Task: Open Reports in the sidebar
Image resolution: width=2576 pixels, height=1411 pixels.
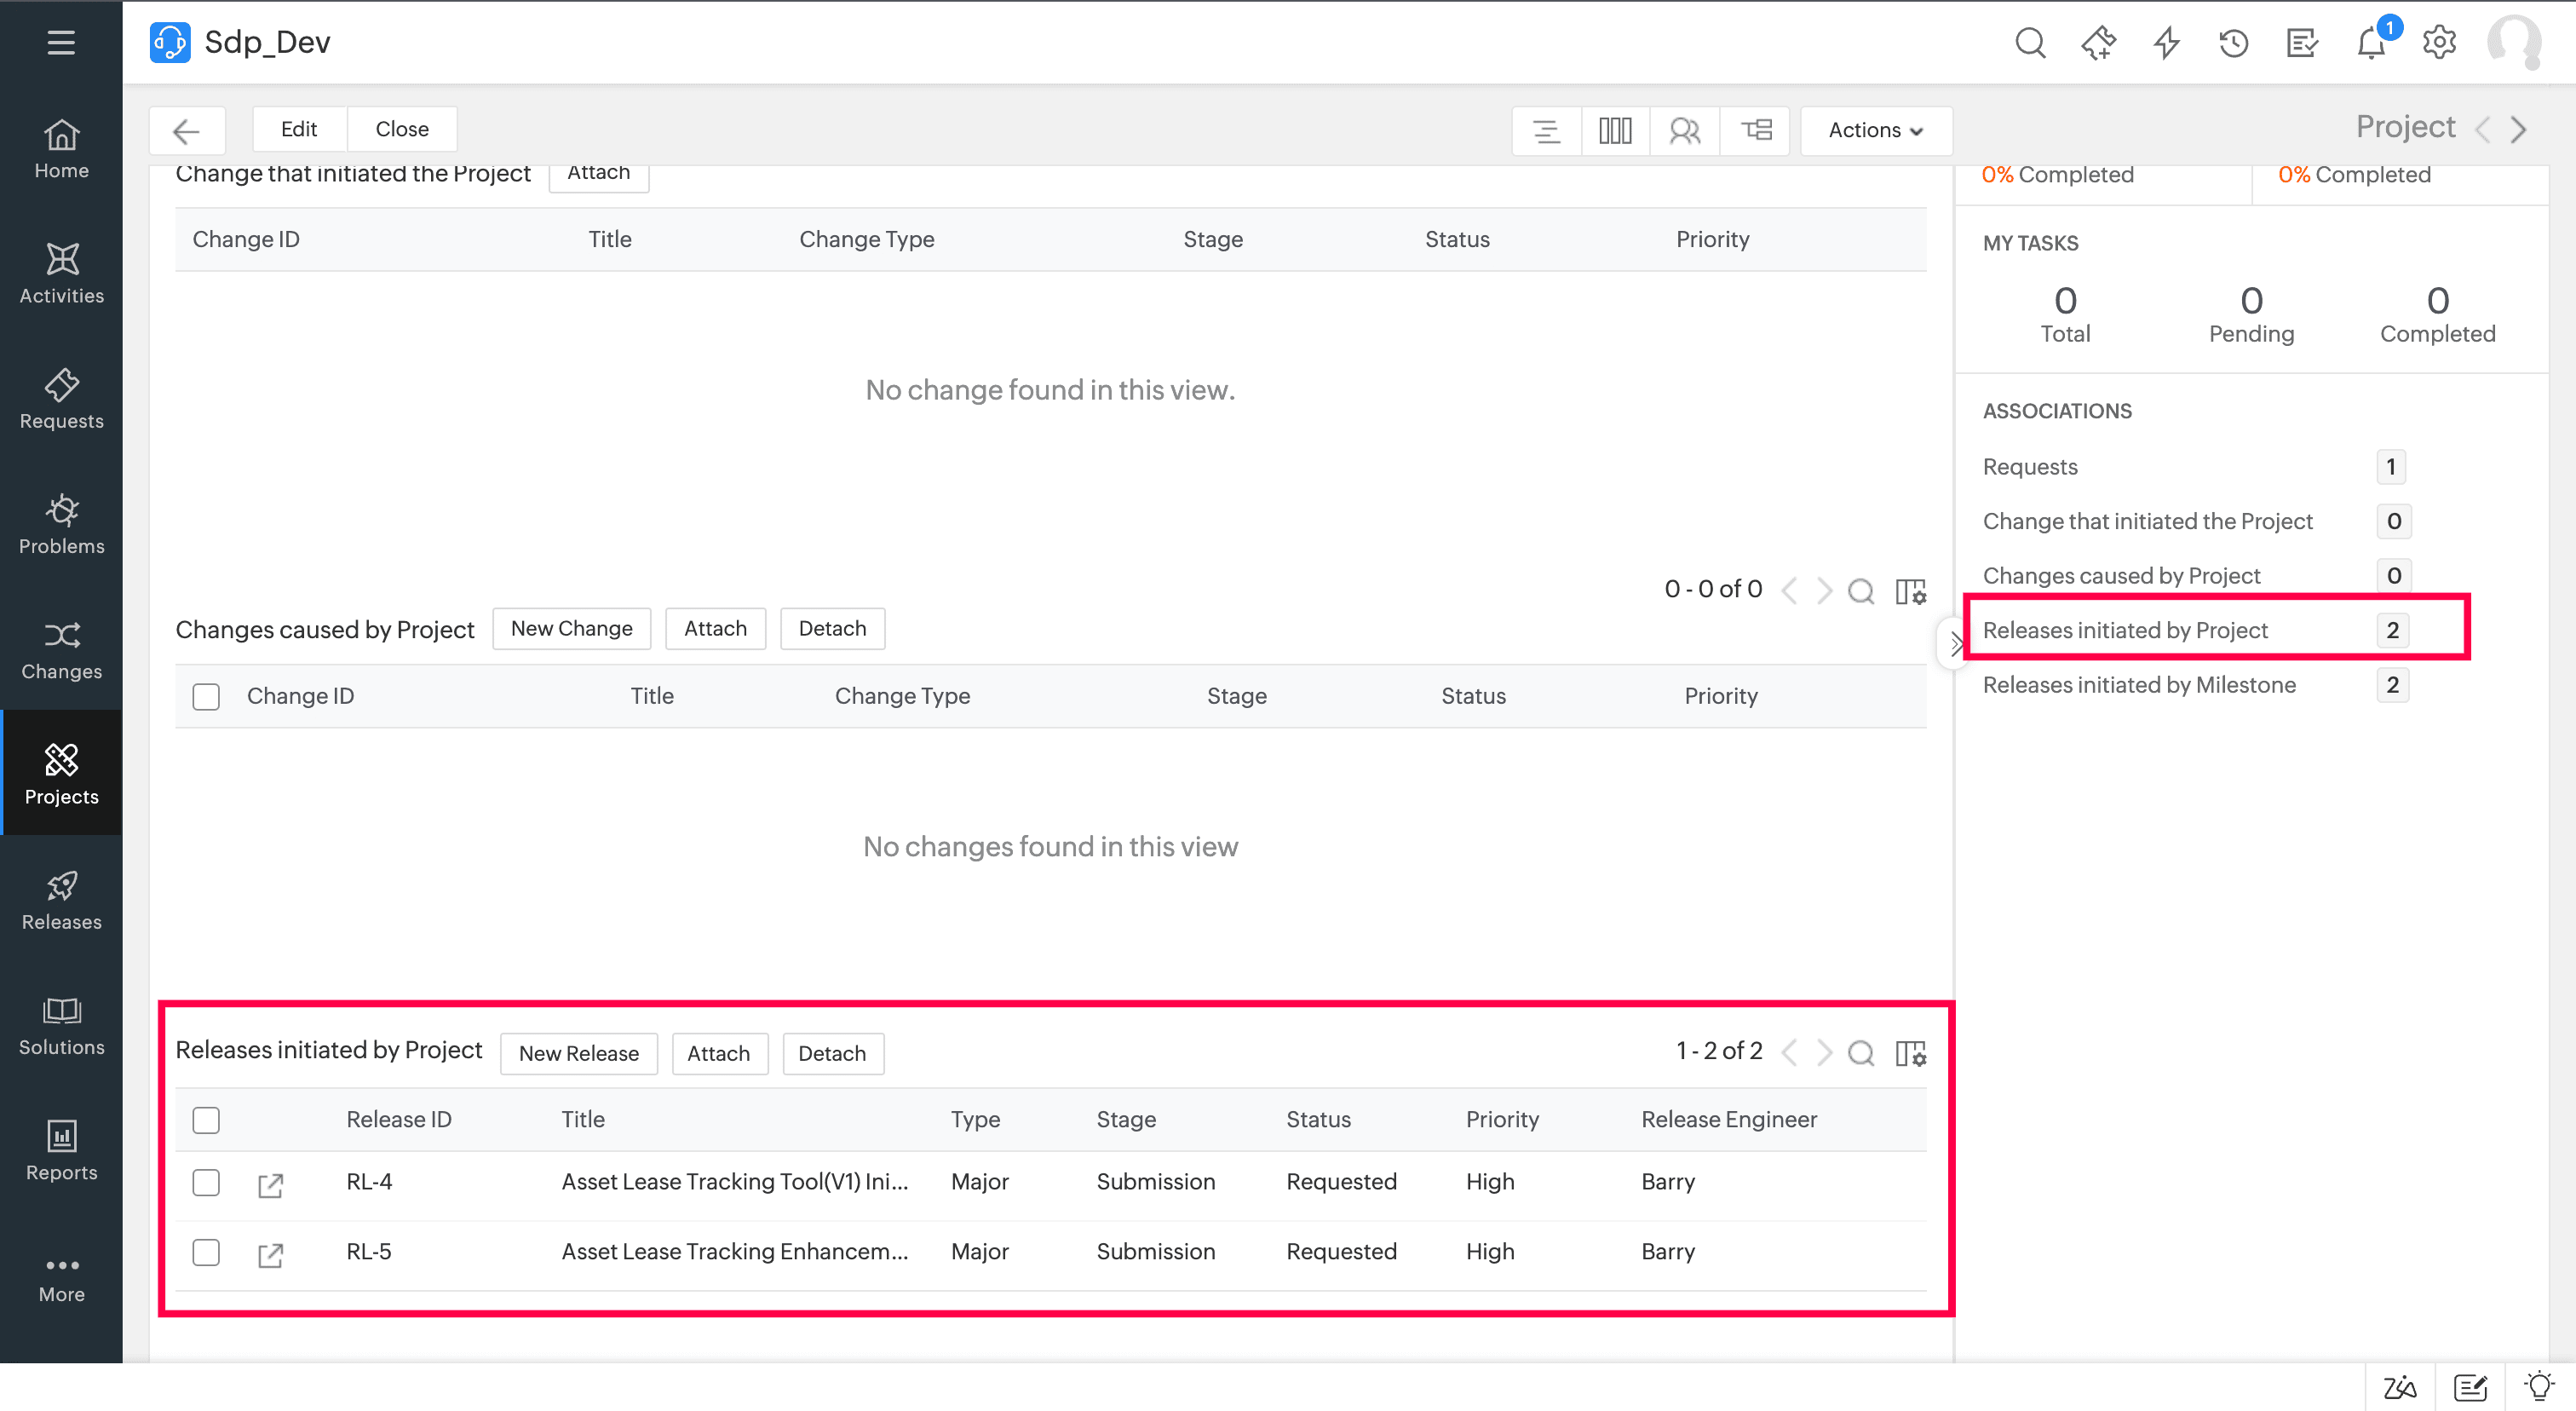Action: [61, 1150]
